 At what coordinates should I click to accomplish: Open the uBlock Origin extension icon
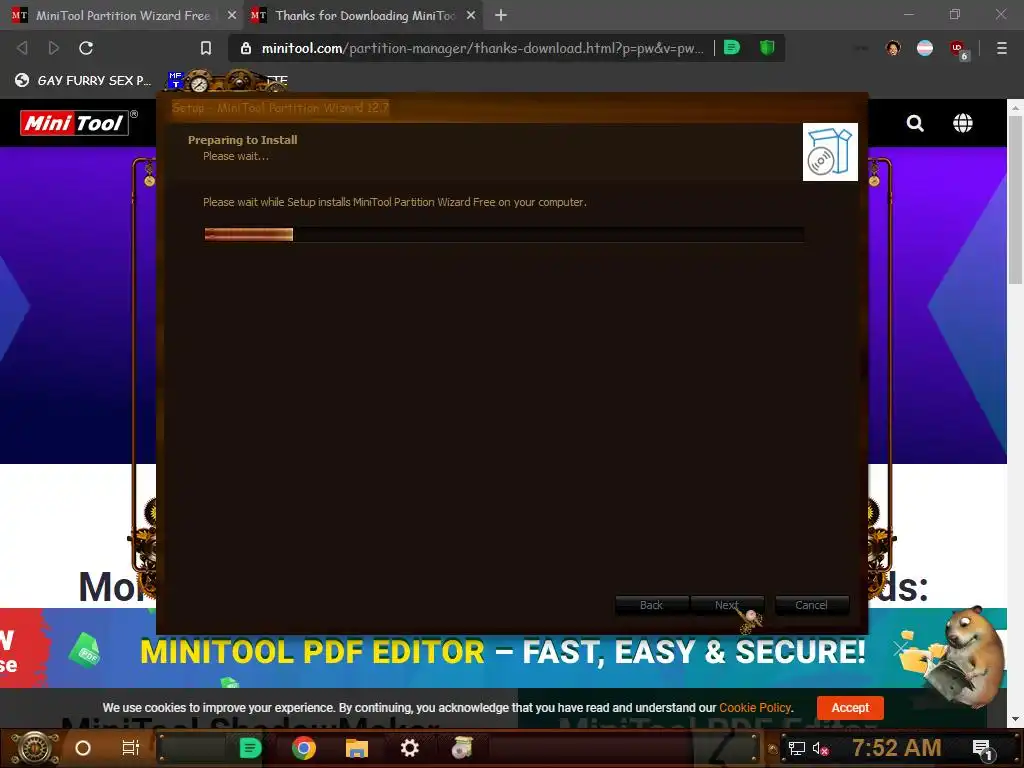point(958,49)
